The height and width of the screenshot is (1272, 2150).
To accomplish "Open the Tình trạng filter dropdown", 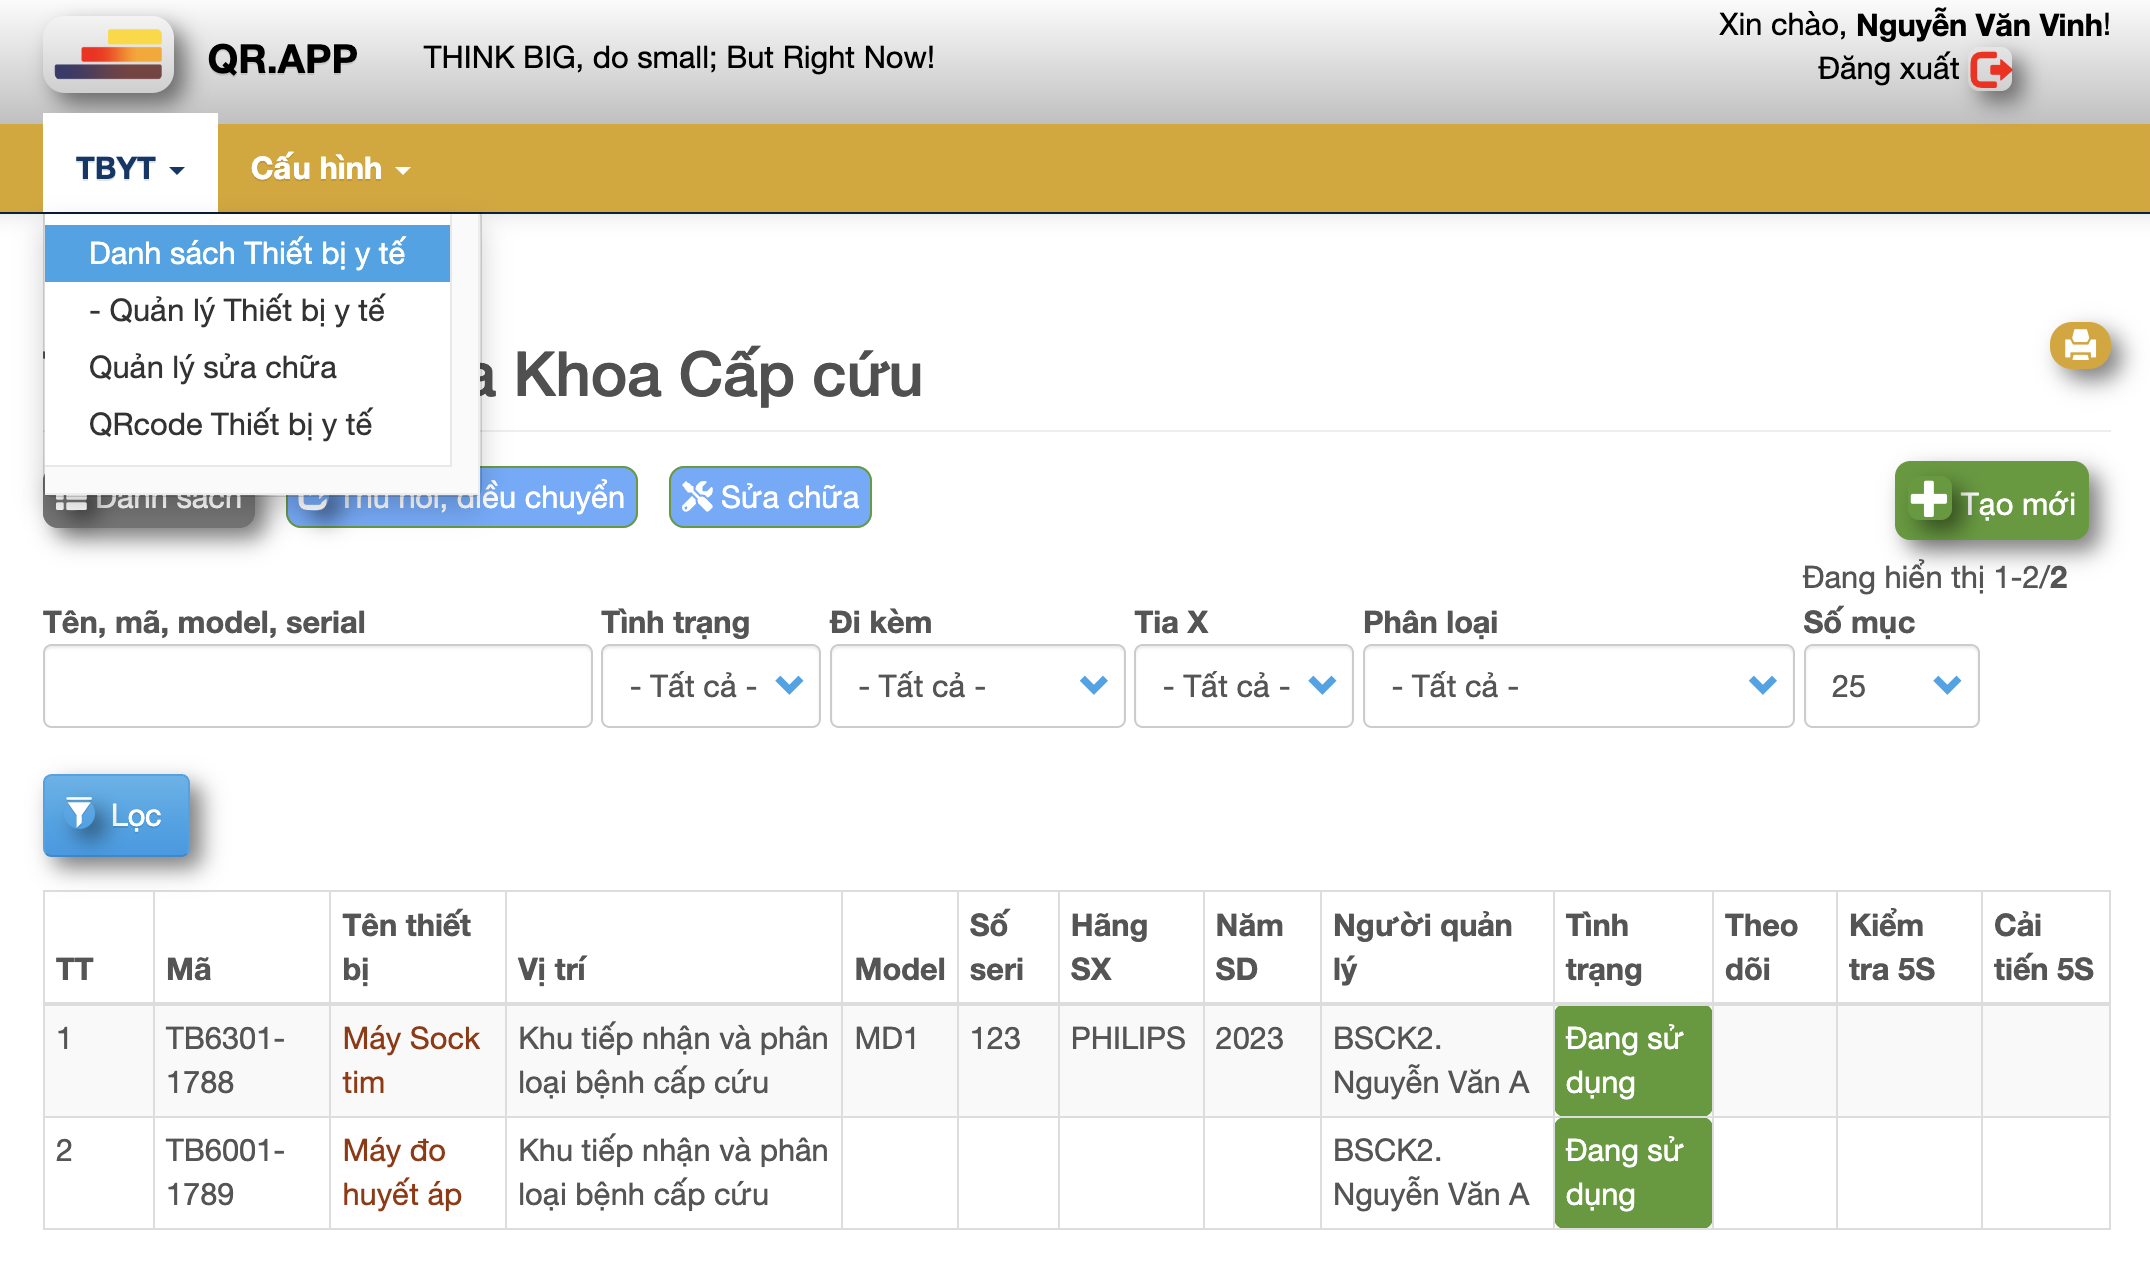I will 710,686.
